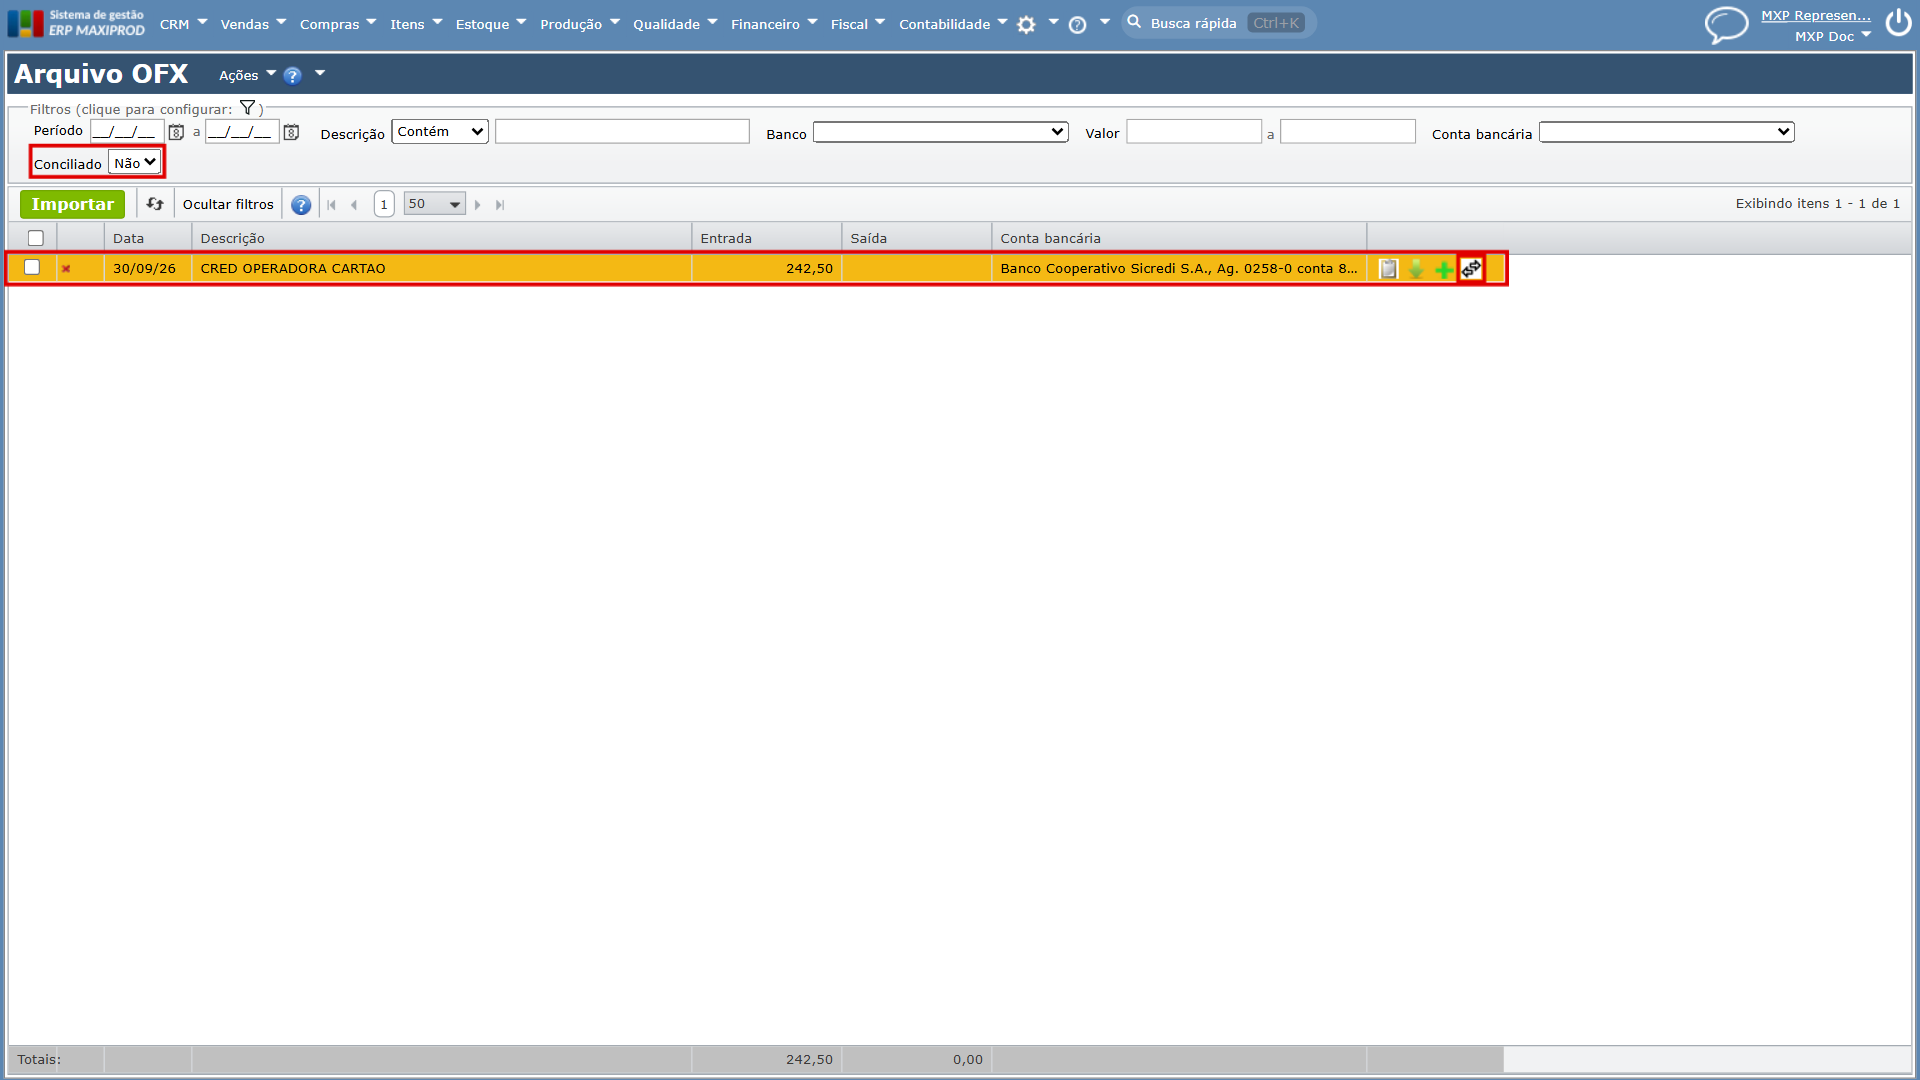Click the minimum Valor input field

pyautogui.click(x=1194, y=132)
